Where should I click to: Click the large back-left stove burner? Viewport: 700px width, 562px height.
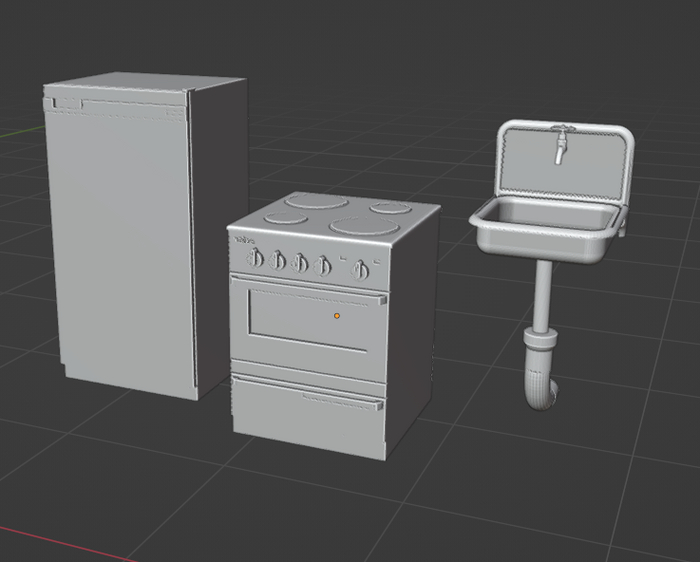(x=317, y=201)
